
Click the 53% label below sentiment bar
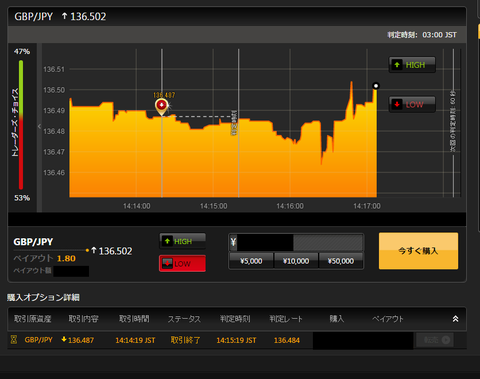tap(22, 198)
